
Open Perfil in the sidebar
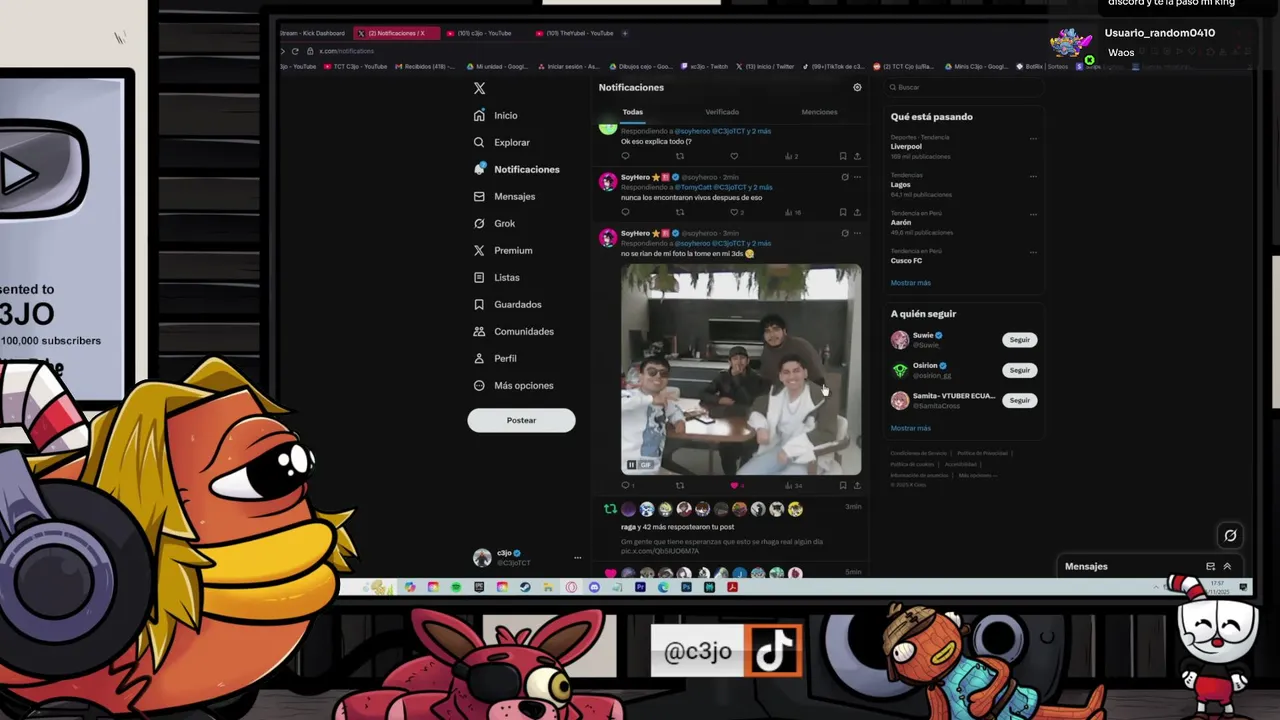coord(496,358)
